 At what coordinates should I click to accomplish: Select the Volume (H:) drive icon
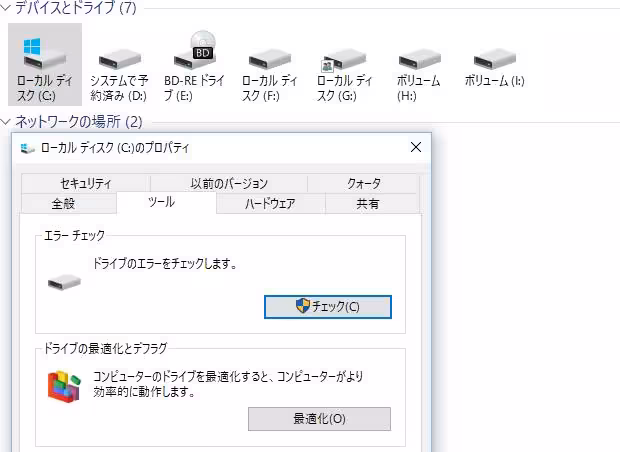point(420,59)
